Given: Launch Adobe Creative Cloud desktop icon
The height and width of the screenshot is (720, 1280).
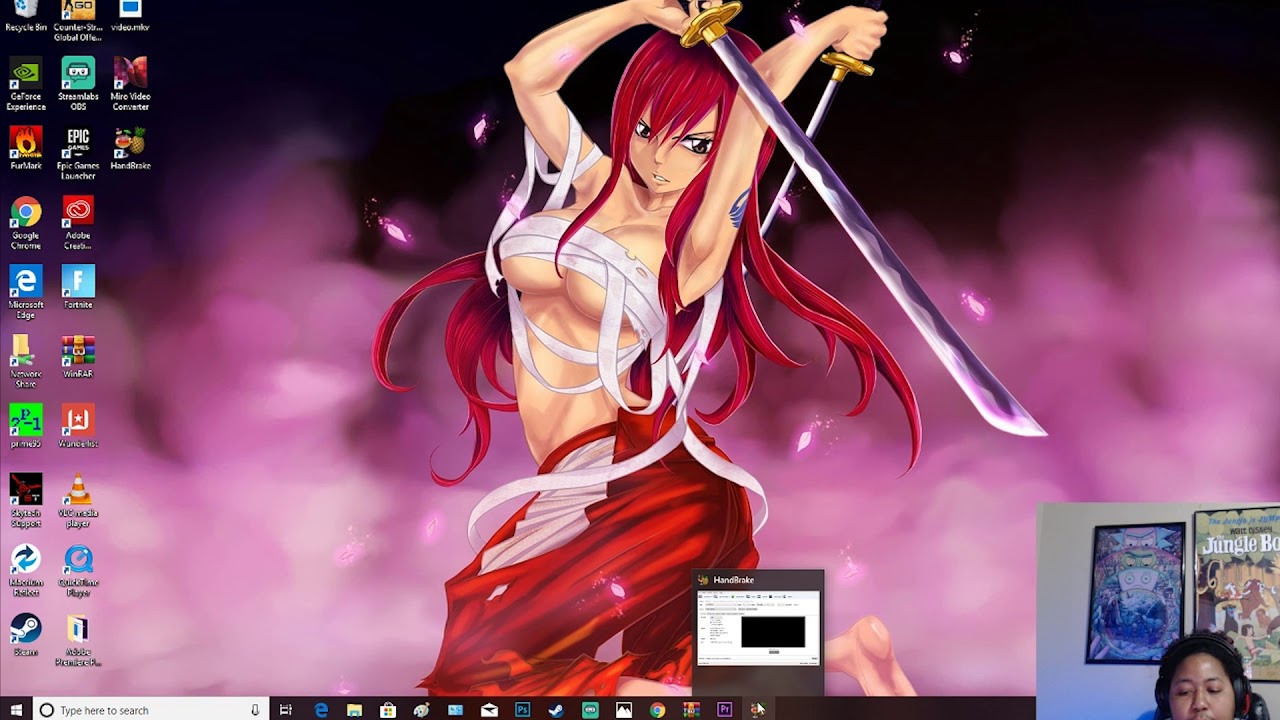Looking at the screenshot, I should point(78,222).
